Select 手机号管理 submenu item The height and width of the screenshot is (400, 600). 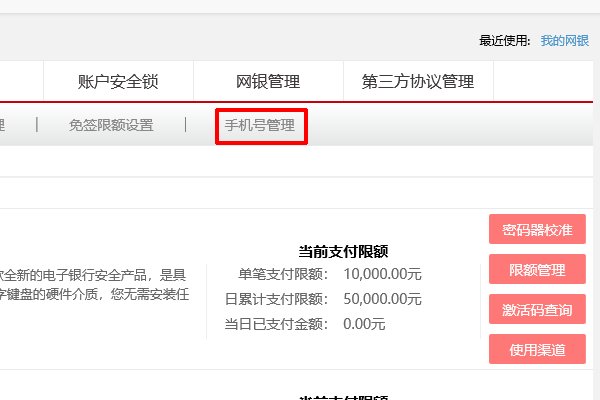click(x=260, y=125)
